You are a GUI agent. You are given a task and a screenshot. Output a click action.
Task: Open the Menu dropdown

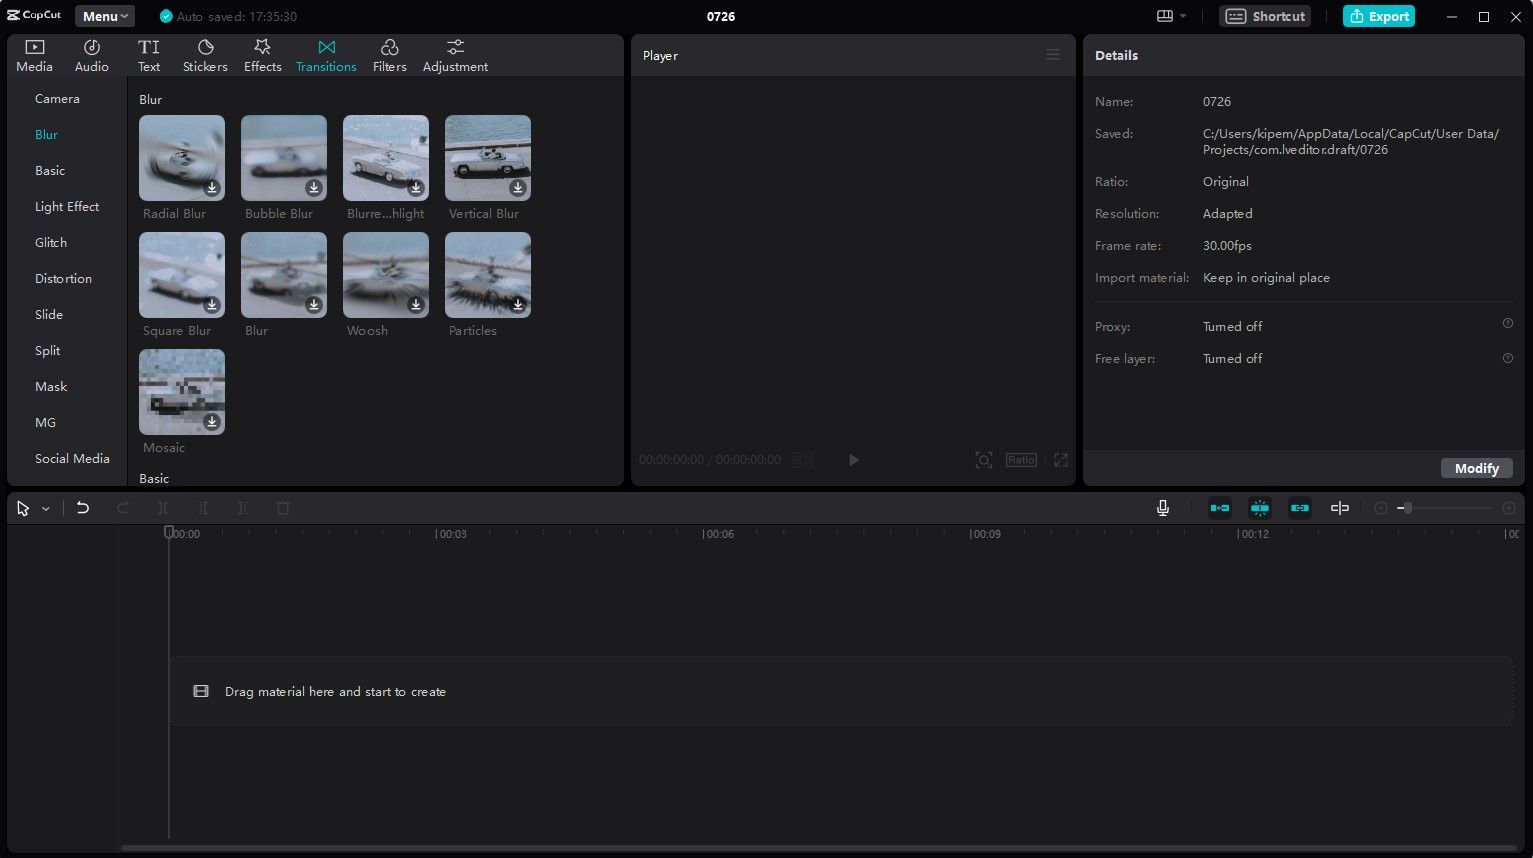tap(105, 16)
